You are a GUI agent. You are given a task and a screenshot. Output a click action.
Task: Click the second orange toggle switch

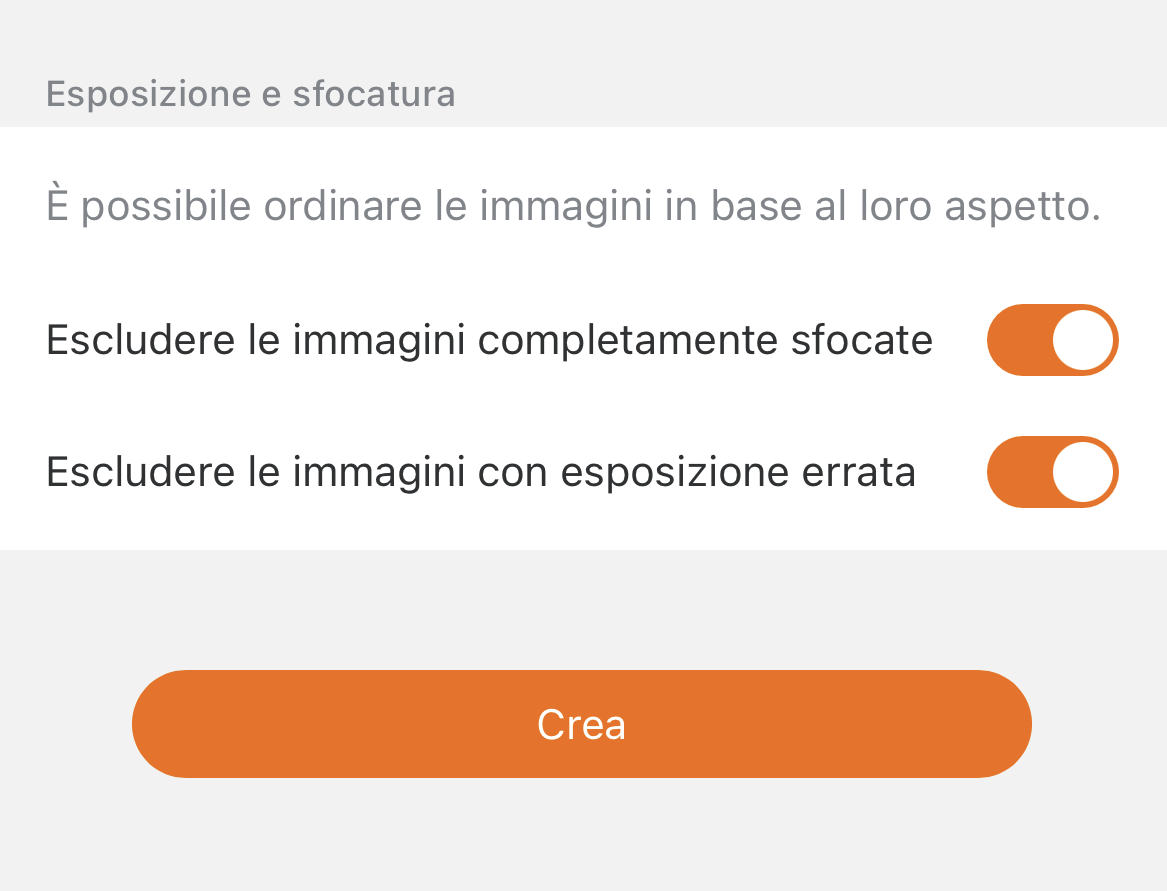tap(1052, 472)
